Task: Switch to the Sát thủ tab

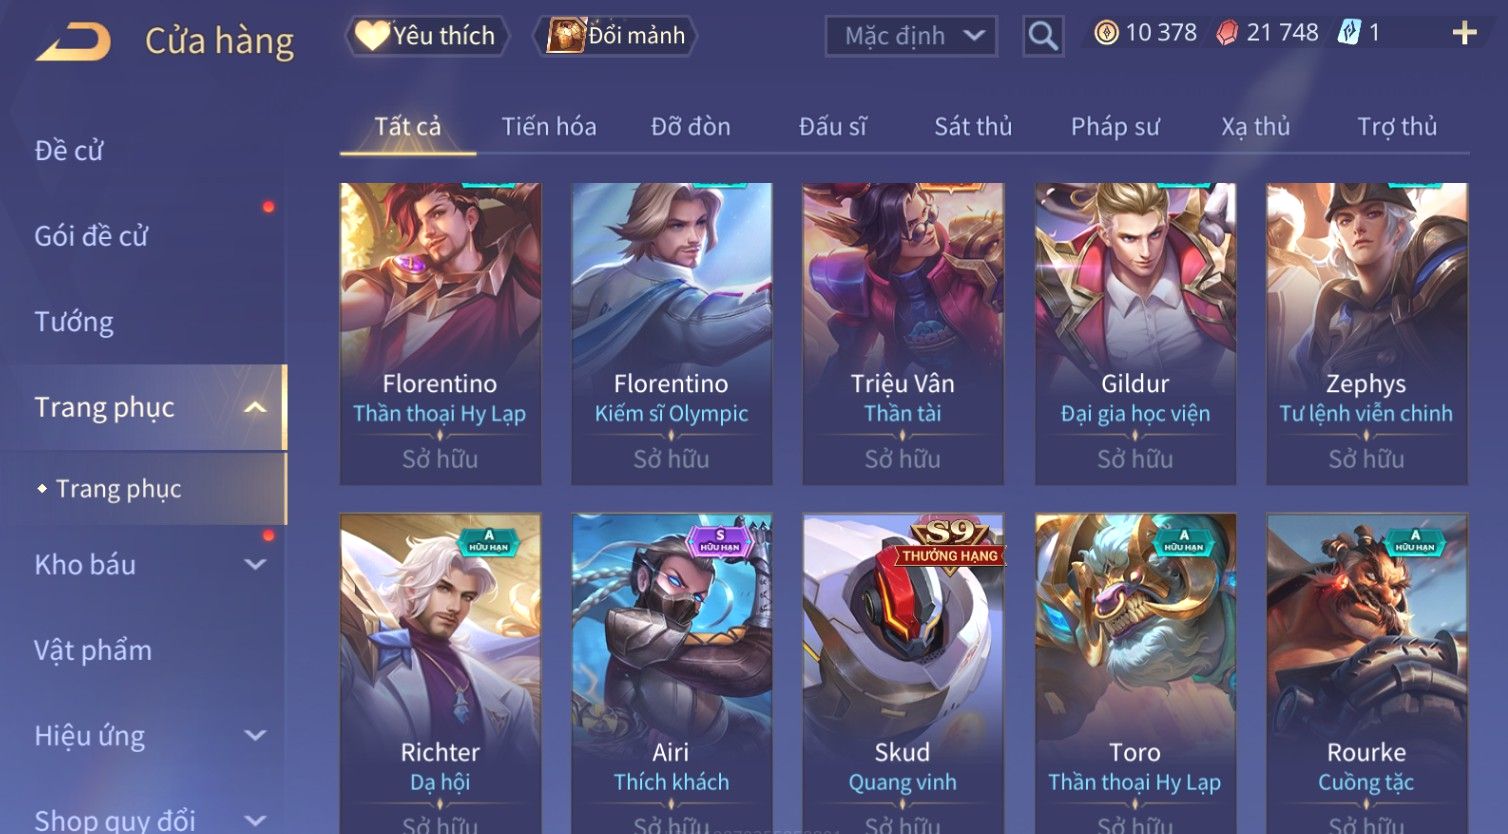Action: (973, 127)
